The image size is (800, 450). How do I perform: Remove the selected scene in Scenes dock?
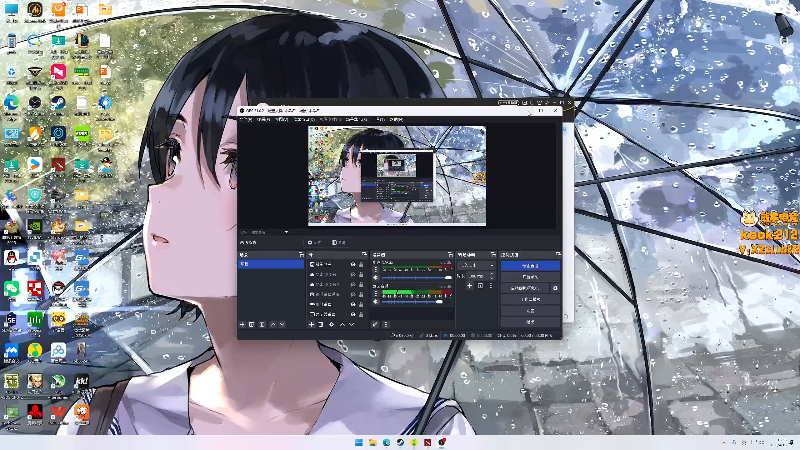[x=252, y=324]
